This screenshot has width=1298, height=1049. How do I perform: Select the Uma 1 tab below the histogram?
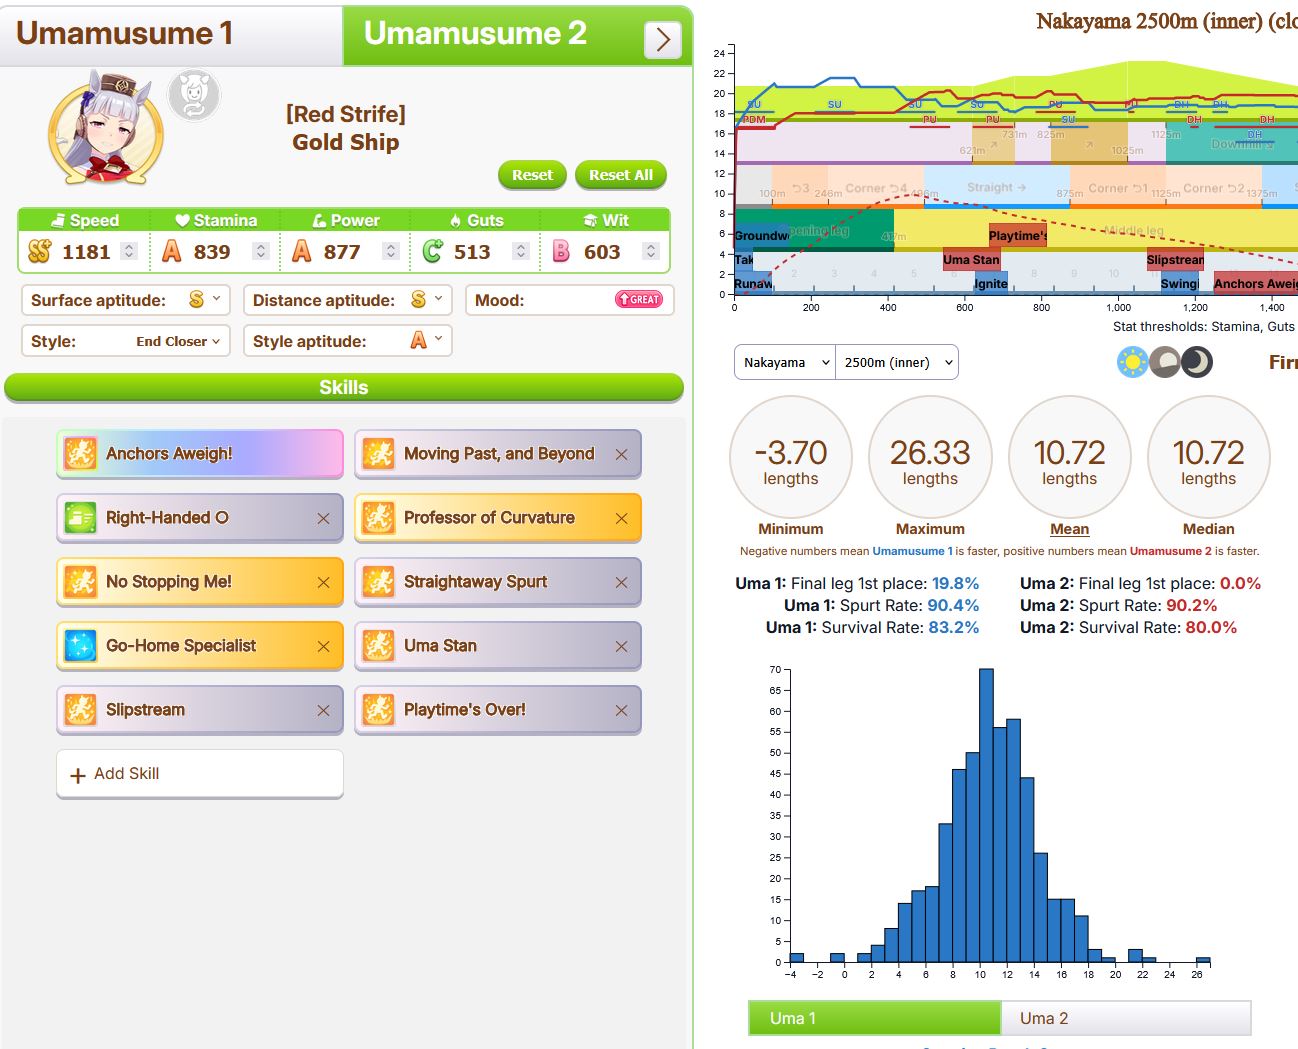875,1018
